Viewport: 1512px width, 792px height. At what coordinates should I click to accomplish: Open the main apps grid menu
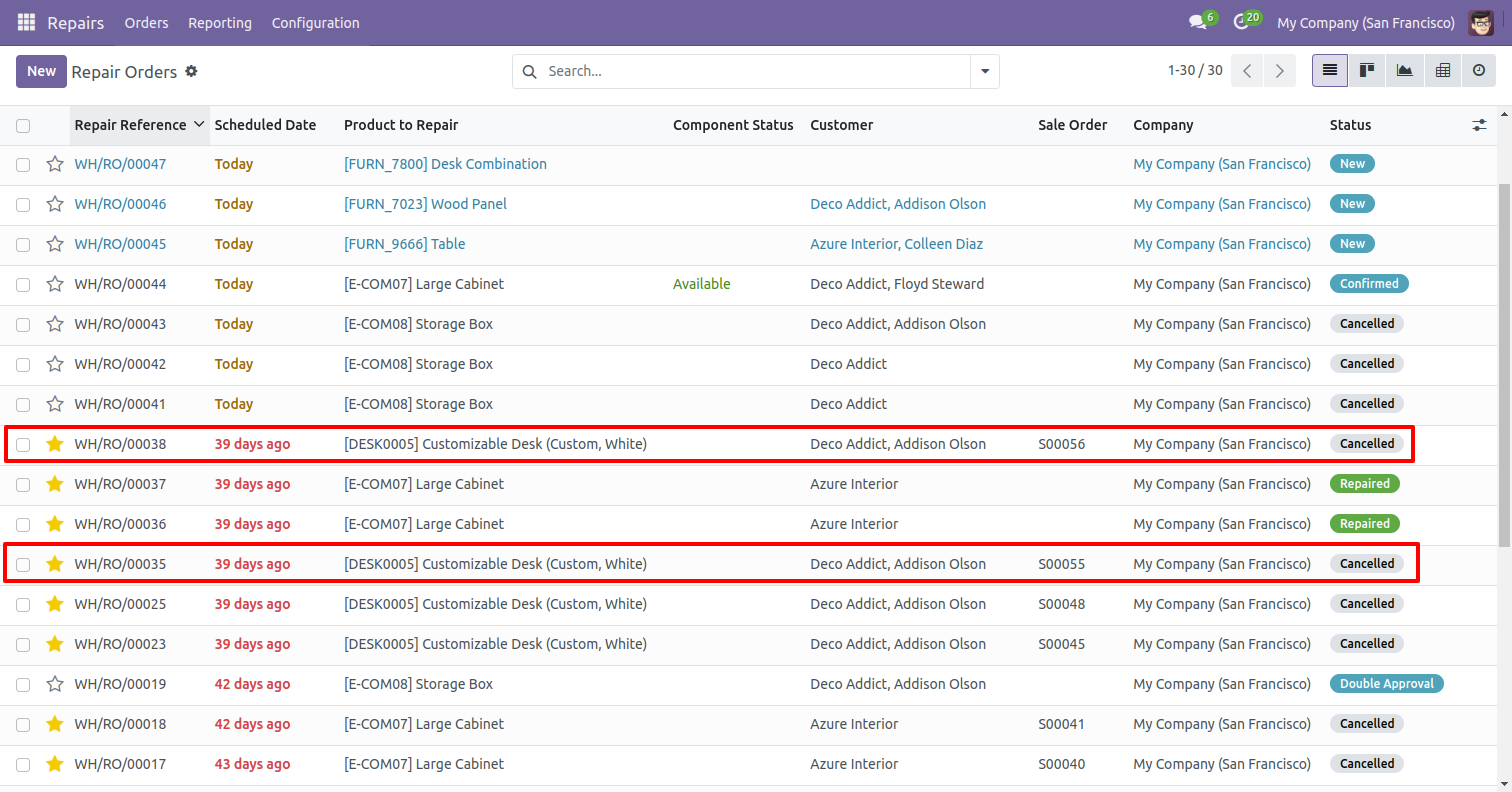click(26, 22)
